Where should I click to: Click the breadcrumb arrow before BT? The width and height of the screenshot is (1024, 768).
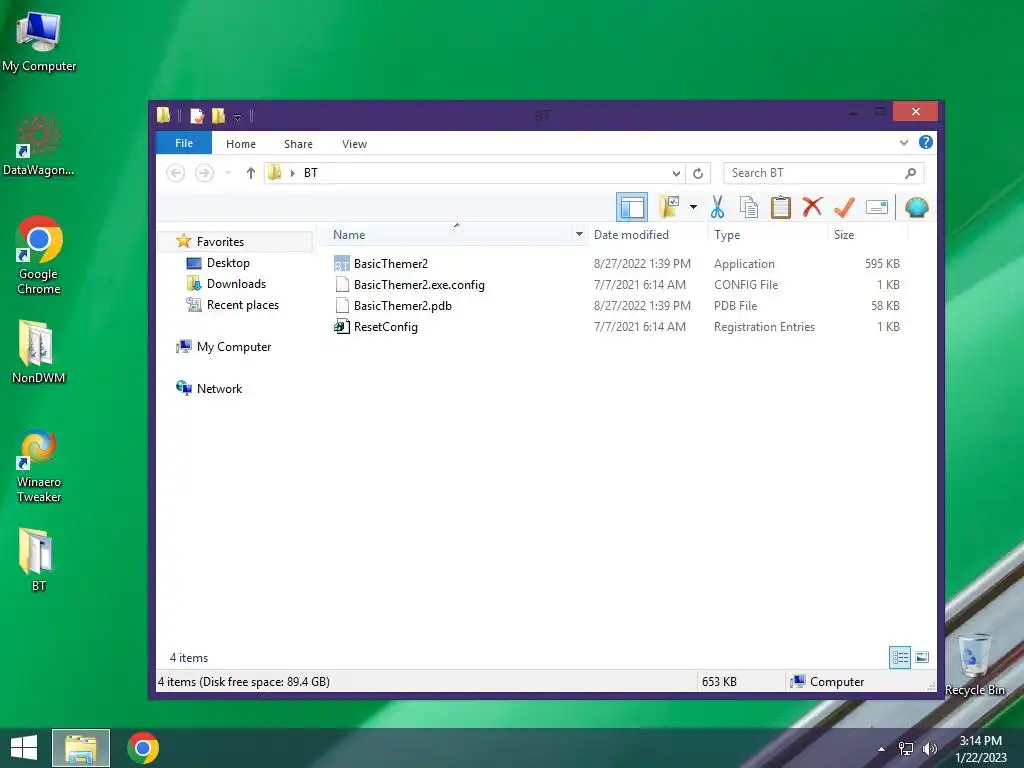pyautogui.click(x=293, y=173)
